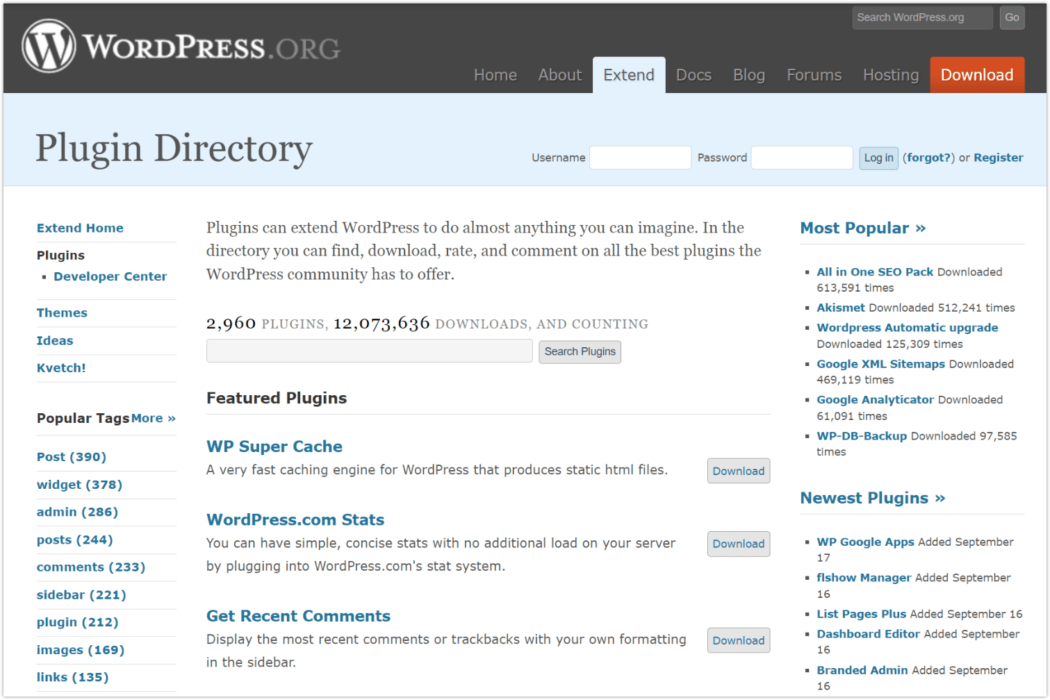
Task: Expand the Newest Plugins » section
Action: [872, 498]
